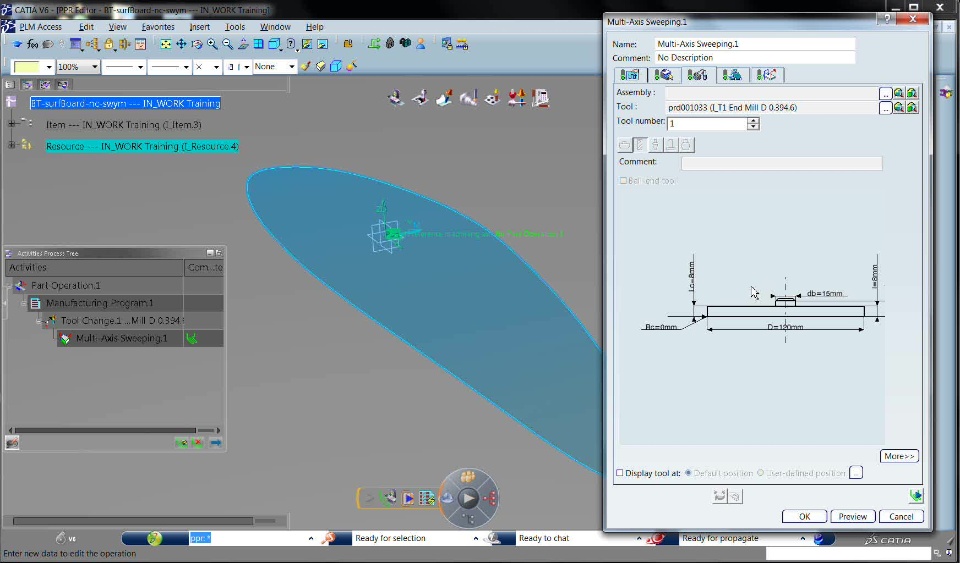The width and height of the screenshot is (960, 563).
Task: Click the Multi-View layout icon
Action: (258, 44)
